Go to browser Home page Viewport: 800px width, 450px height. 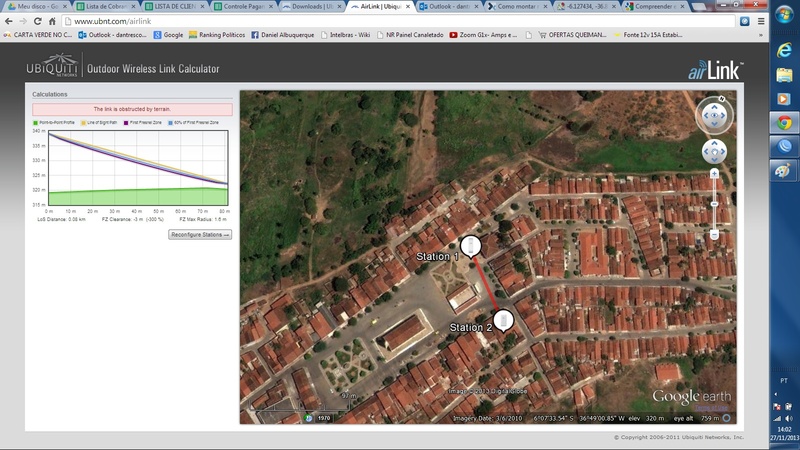coord(52,21)
